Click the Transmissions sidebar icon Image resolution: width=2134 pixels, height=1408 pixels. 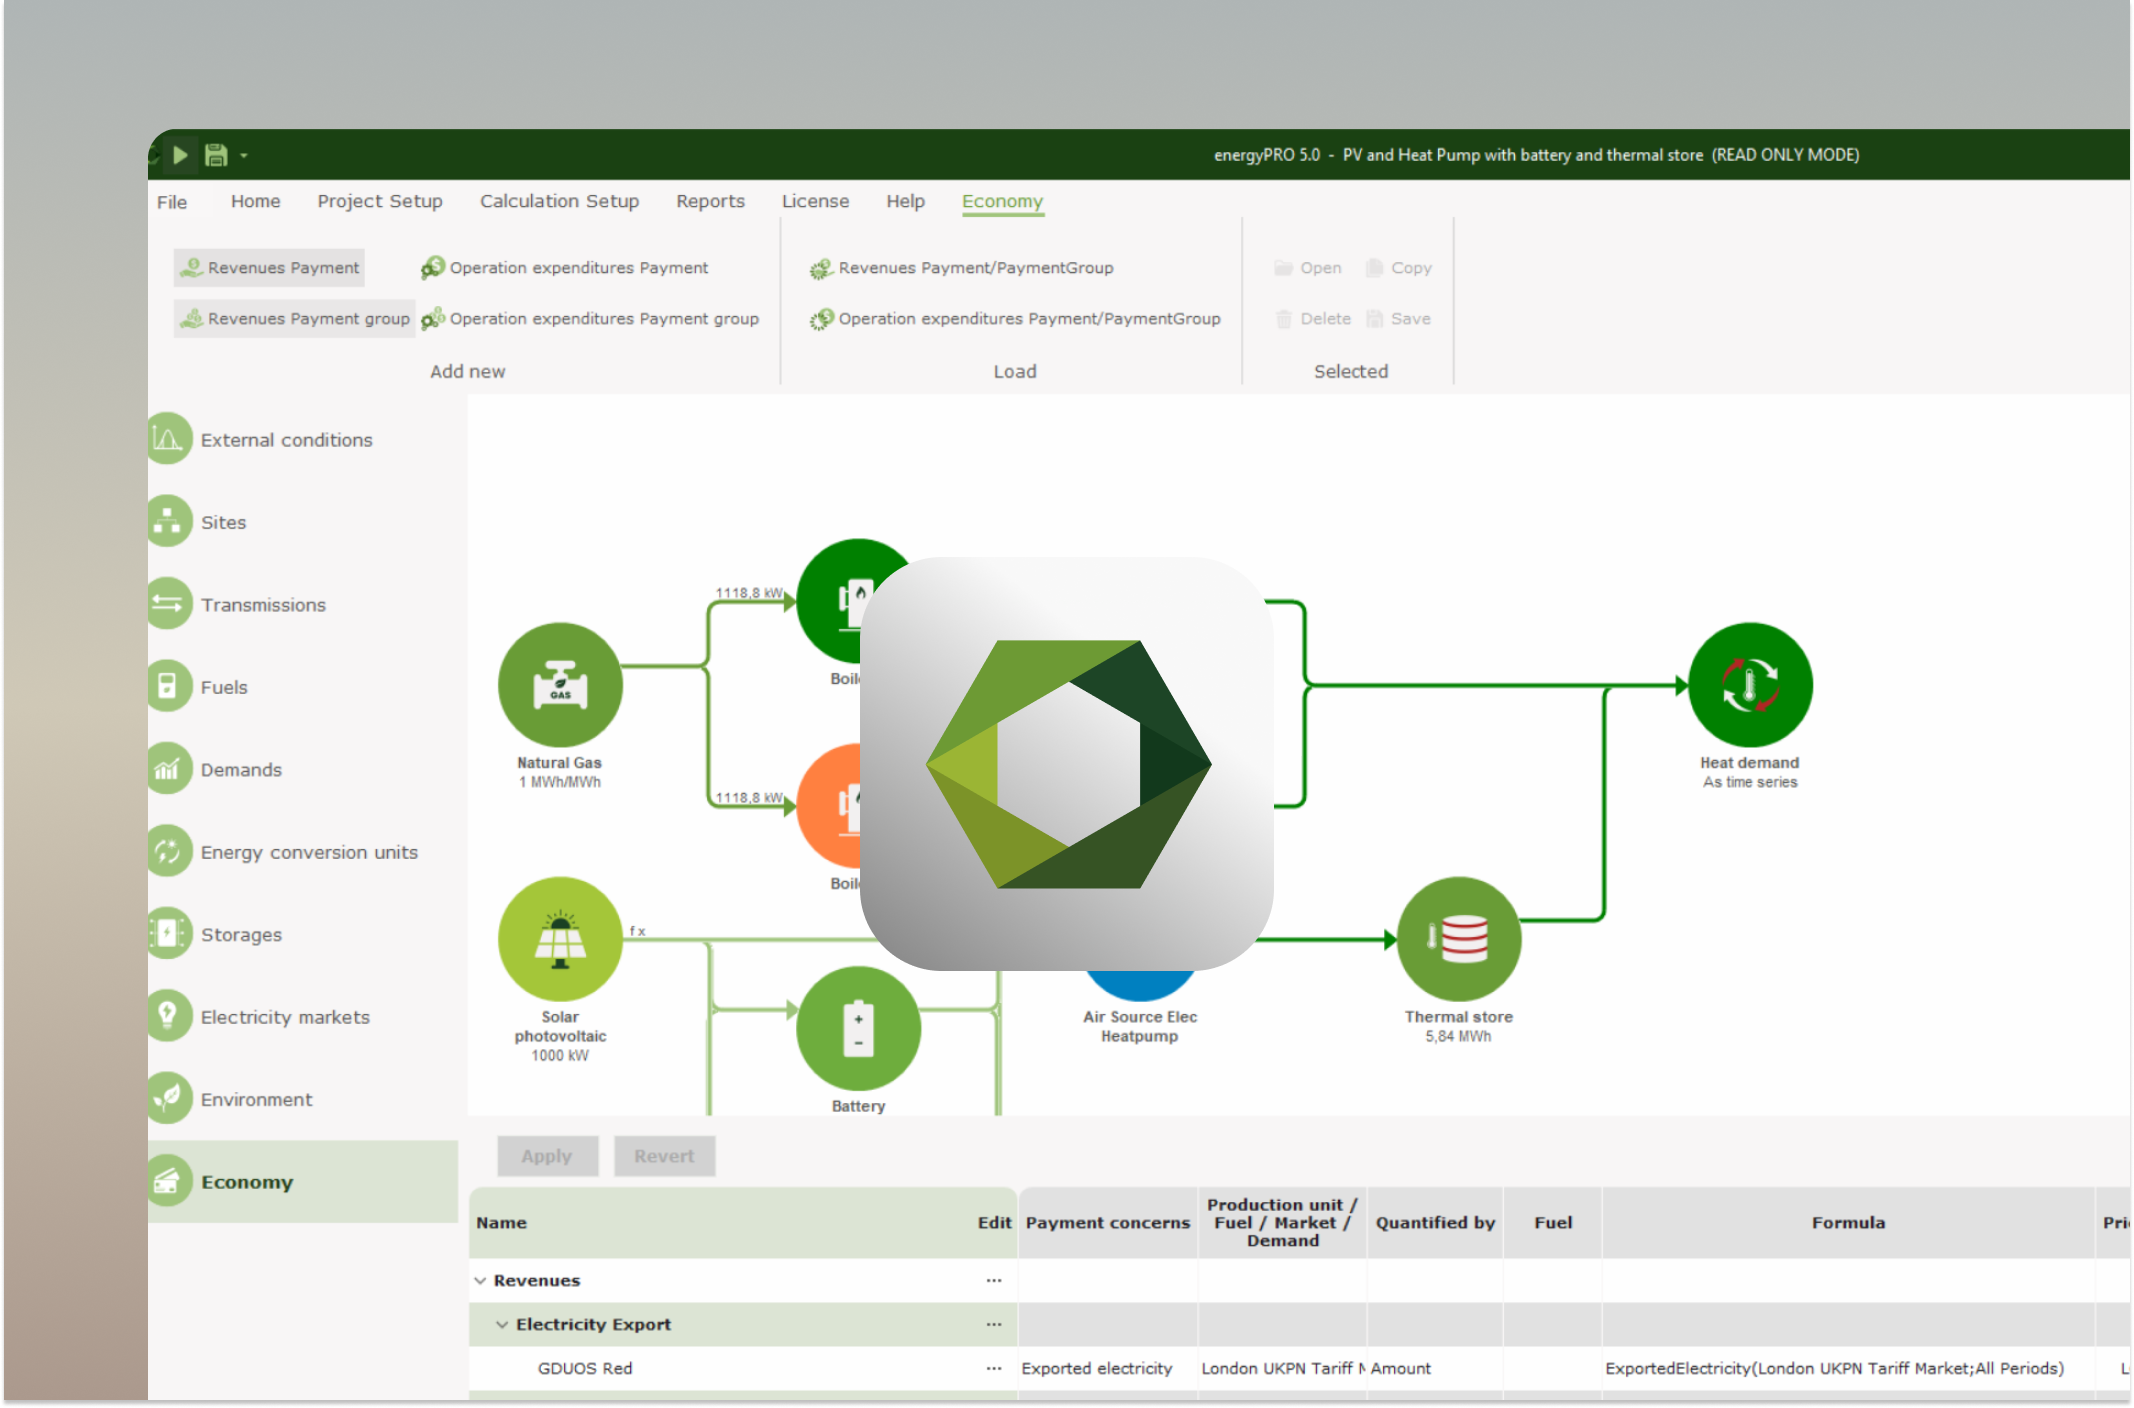(x=168, y=604)
